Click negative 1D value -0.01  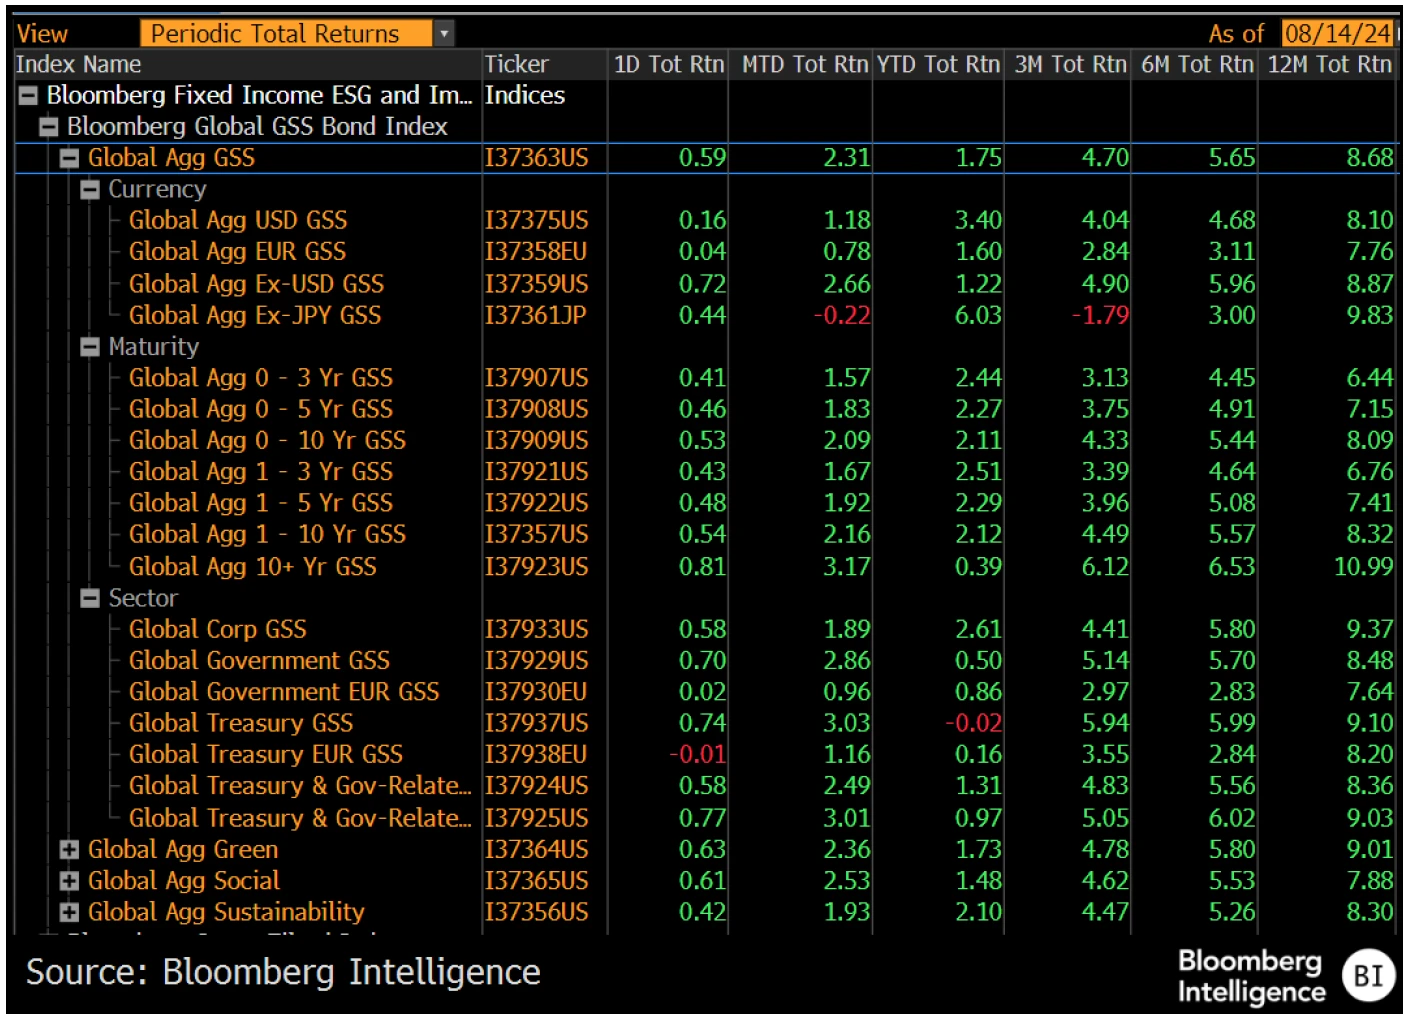697,755
